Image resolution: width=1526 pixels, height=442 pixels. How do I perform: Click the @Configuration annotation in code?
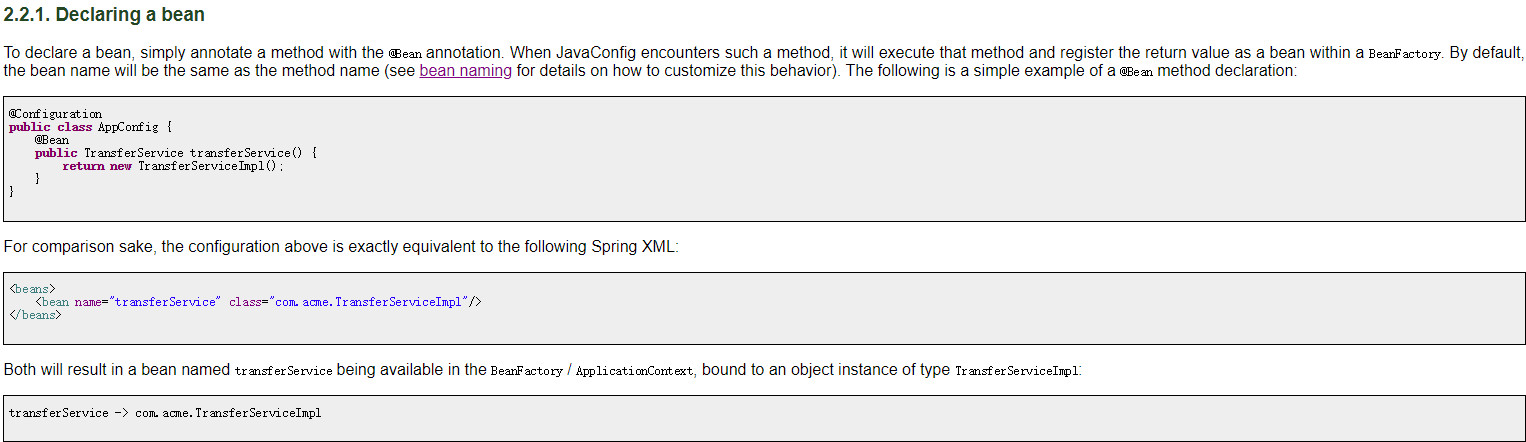click(55, 114)
